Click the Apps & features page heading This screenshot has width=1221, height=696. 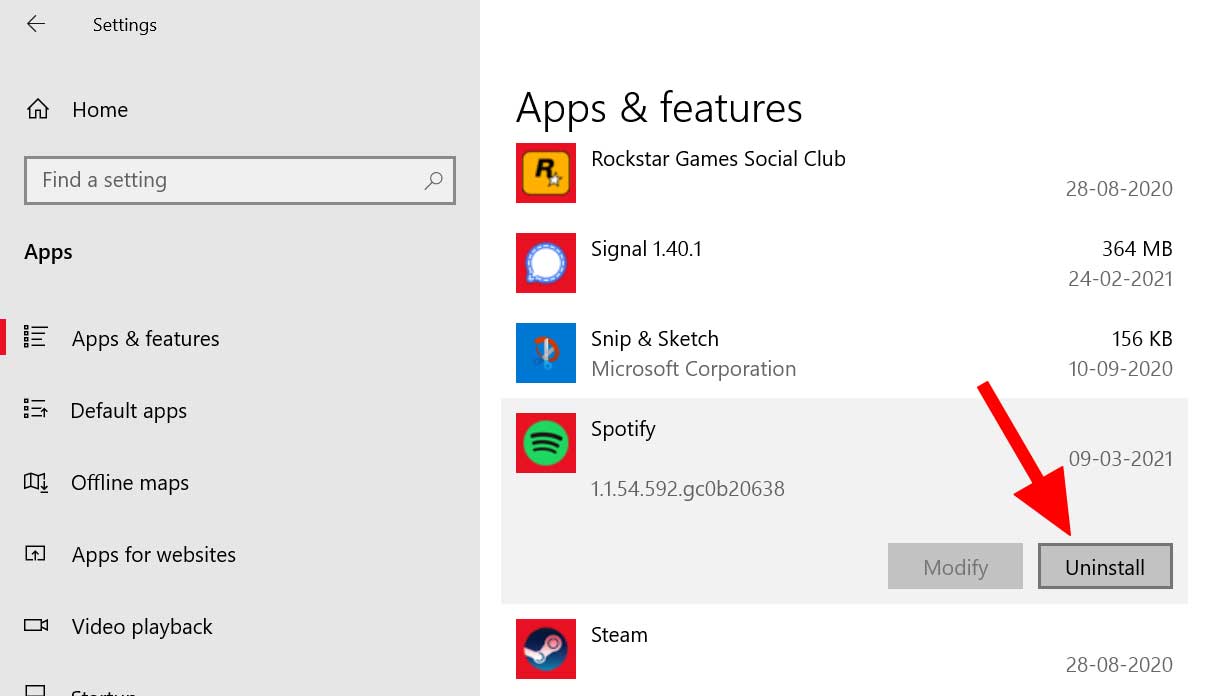coord(659,108)
